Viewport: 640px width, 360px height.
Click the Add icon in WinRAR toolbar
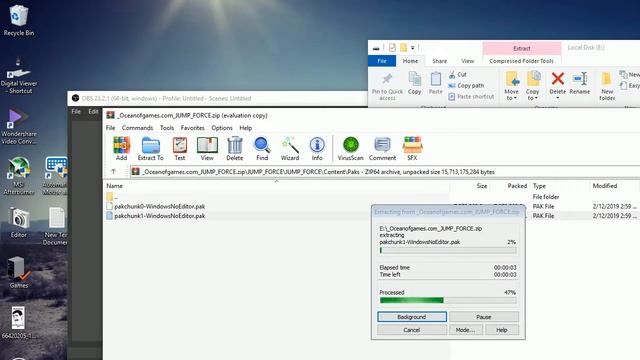pos(121,149)
